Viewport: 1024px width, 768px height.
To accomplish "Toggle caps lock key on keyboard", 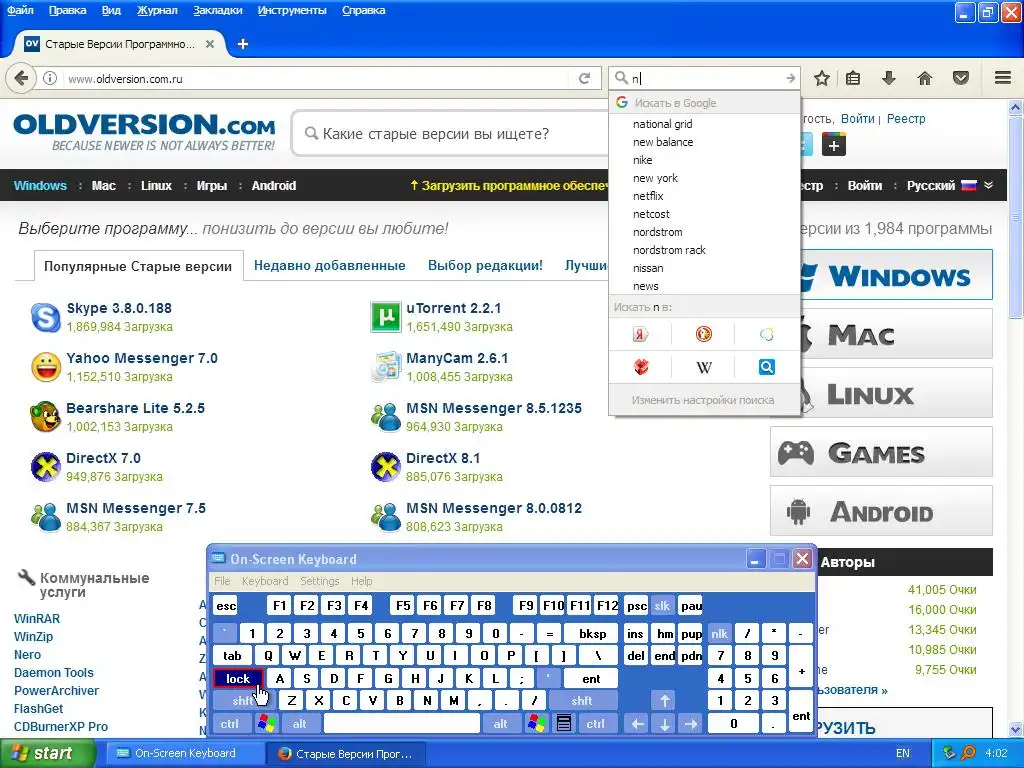I will coord(238,679).
